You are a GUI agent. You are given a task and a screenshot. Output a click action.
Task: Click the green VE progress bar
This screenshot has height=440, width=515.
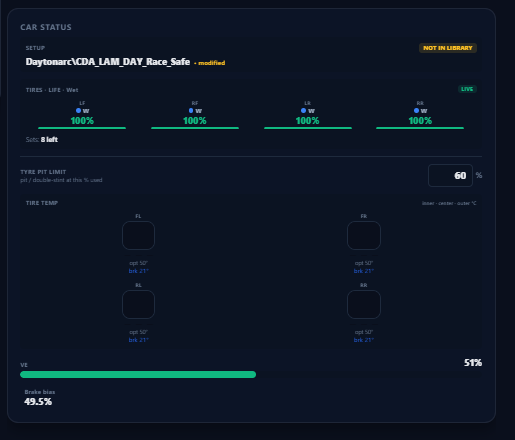point(138,374)
